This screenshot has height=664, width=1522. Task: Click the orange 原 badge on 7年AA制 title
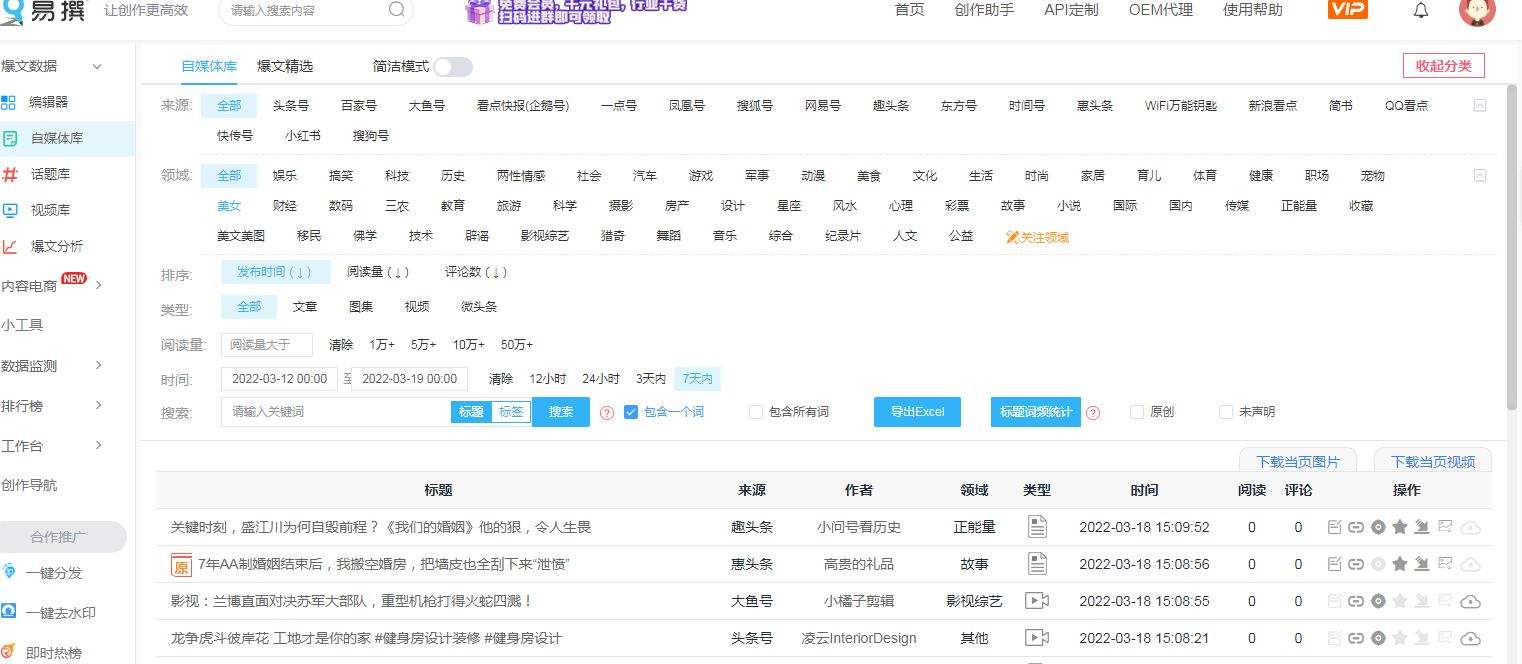click(181, 565)
